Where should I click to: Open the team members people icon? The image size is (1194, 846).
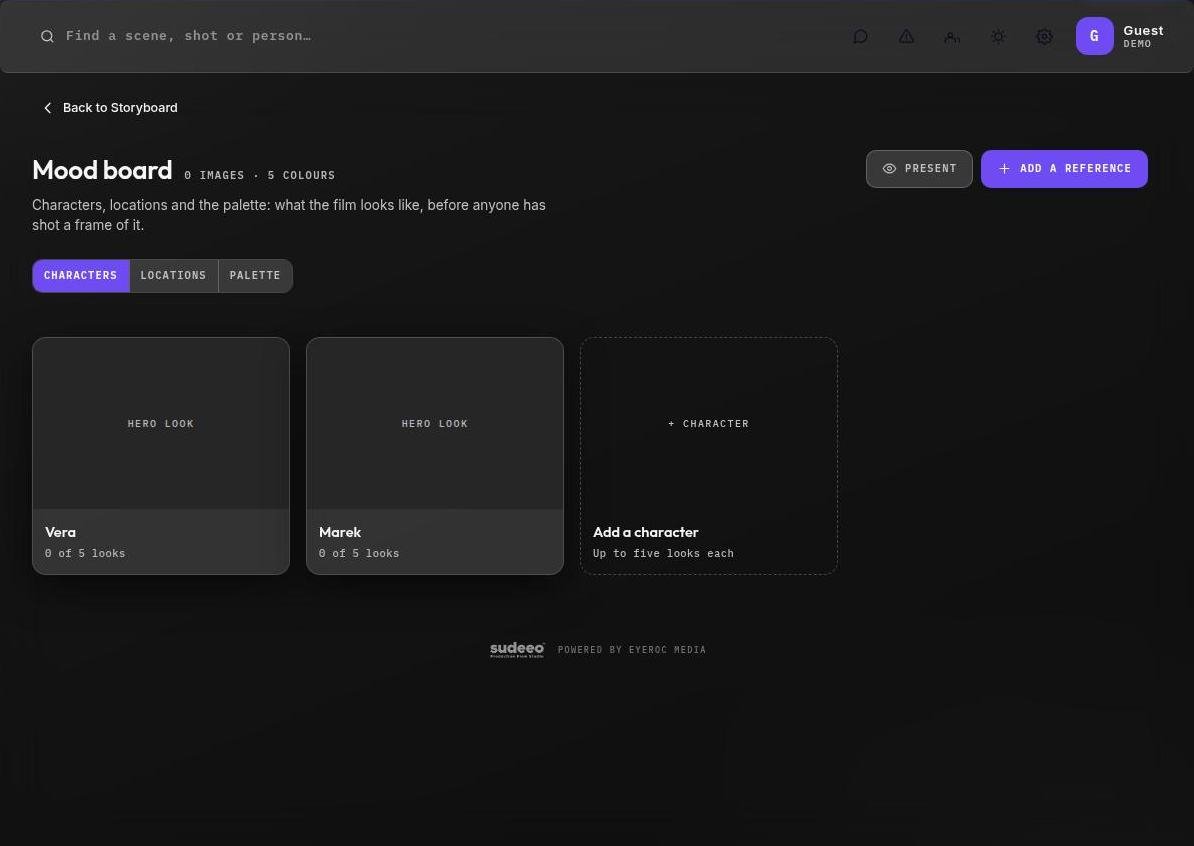coord(952,37)
